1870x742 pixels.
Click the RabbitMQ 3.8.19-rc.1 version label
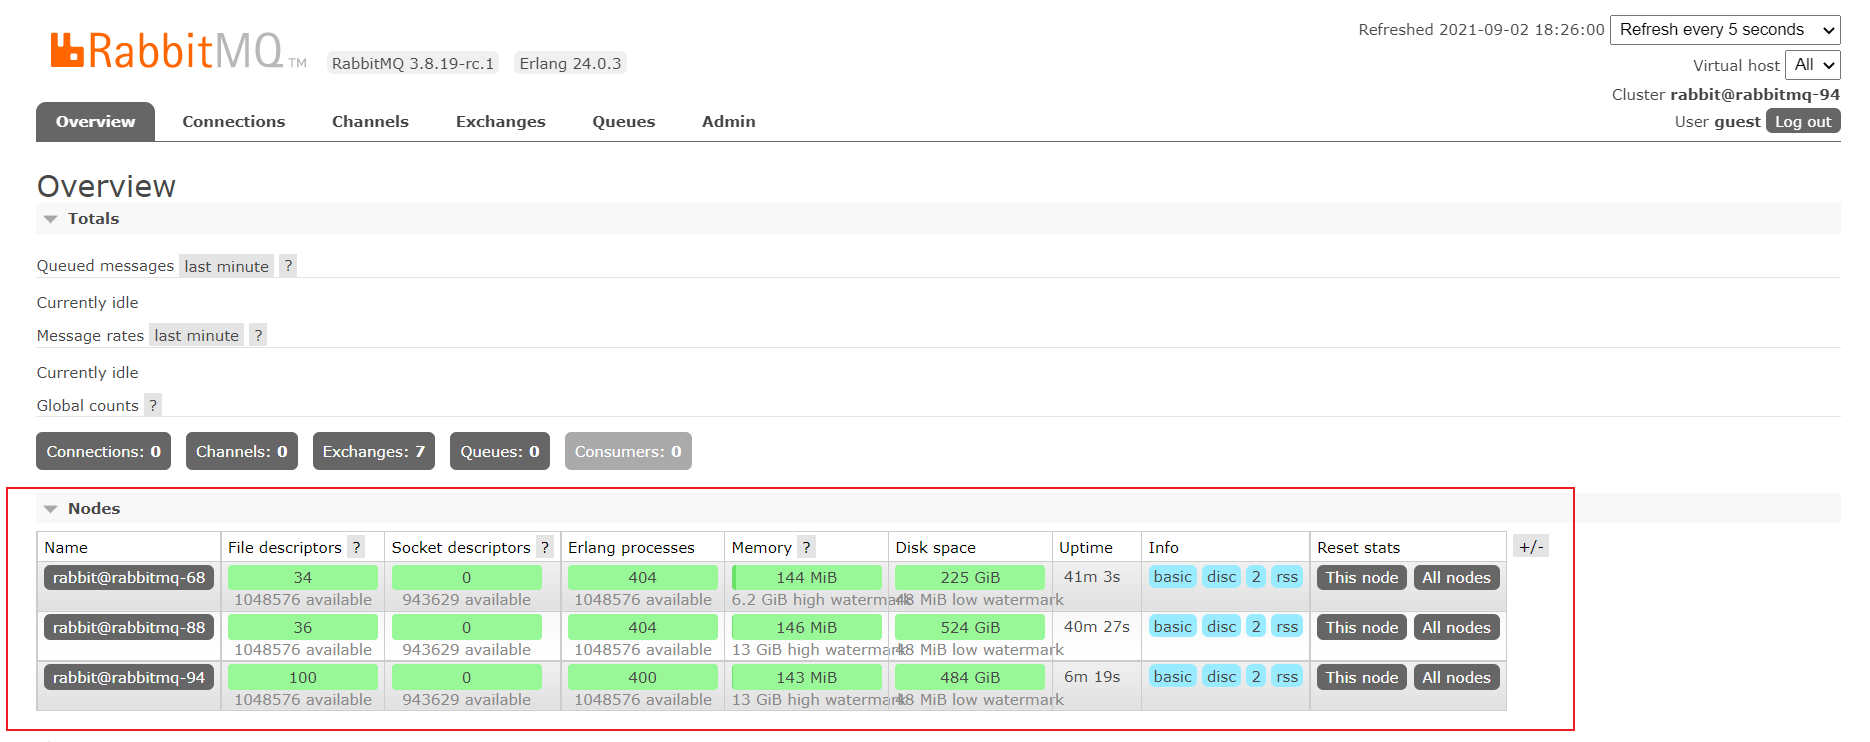click(x=413, y=63)
